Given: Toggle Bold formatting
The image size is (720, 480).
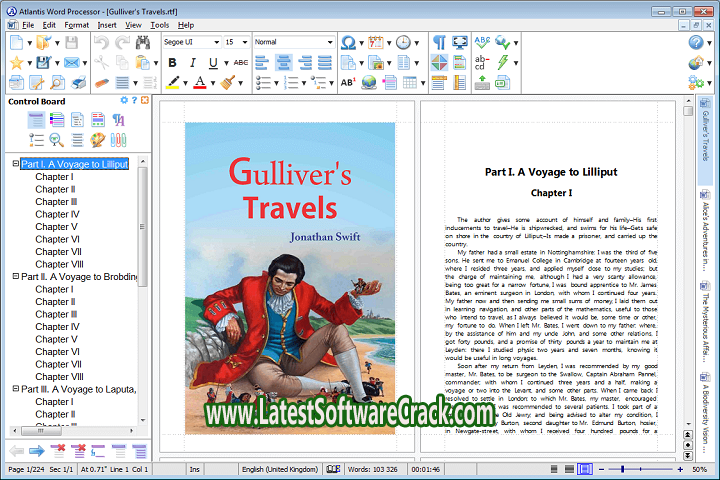Looking at the screenshot, I should [x=173, y=62].
